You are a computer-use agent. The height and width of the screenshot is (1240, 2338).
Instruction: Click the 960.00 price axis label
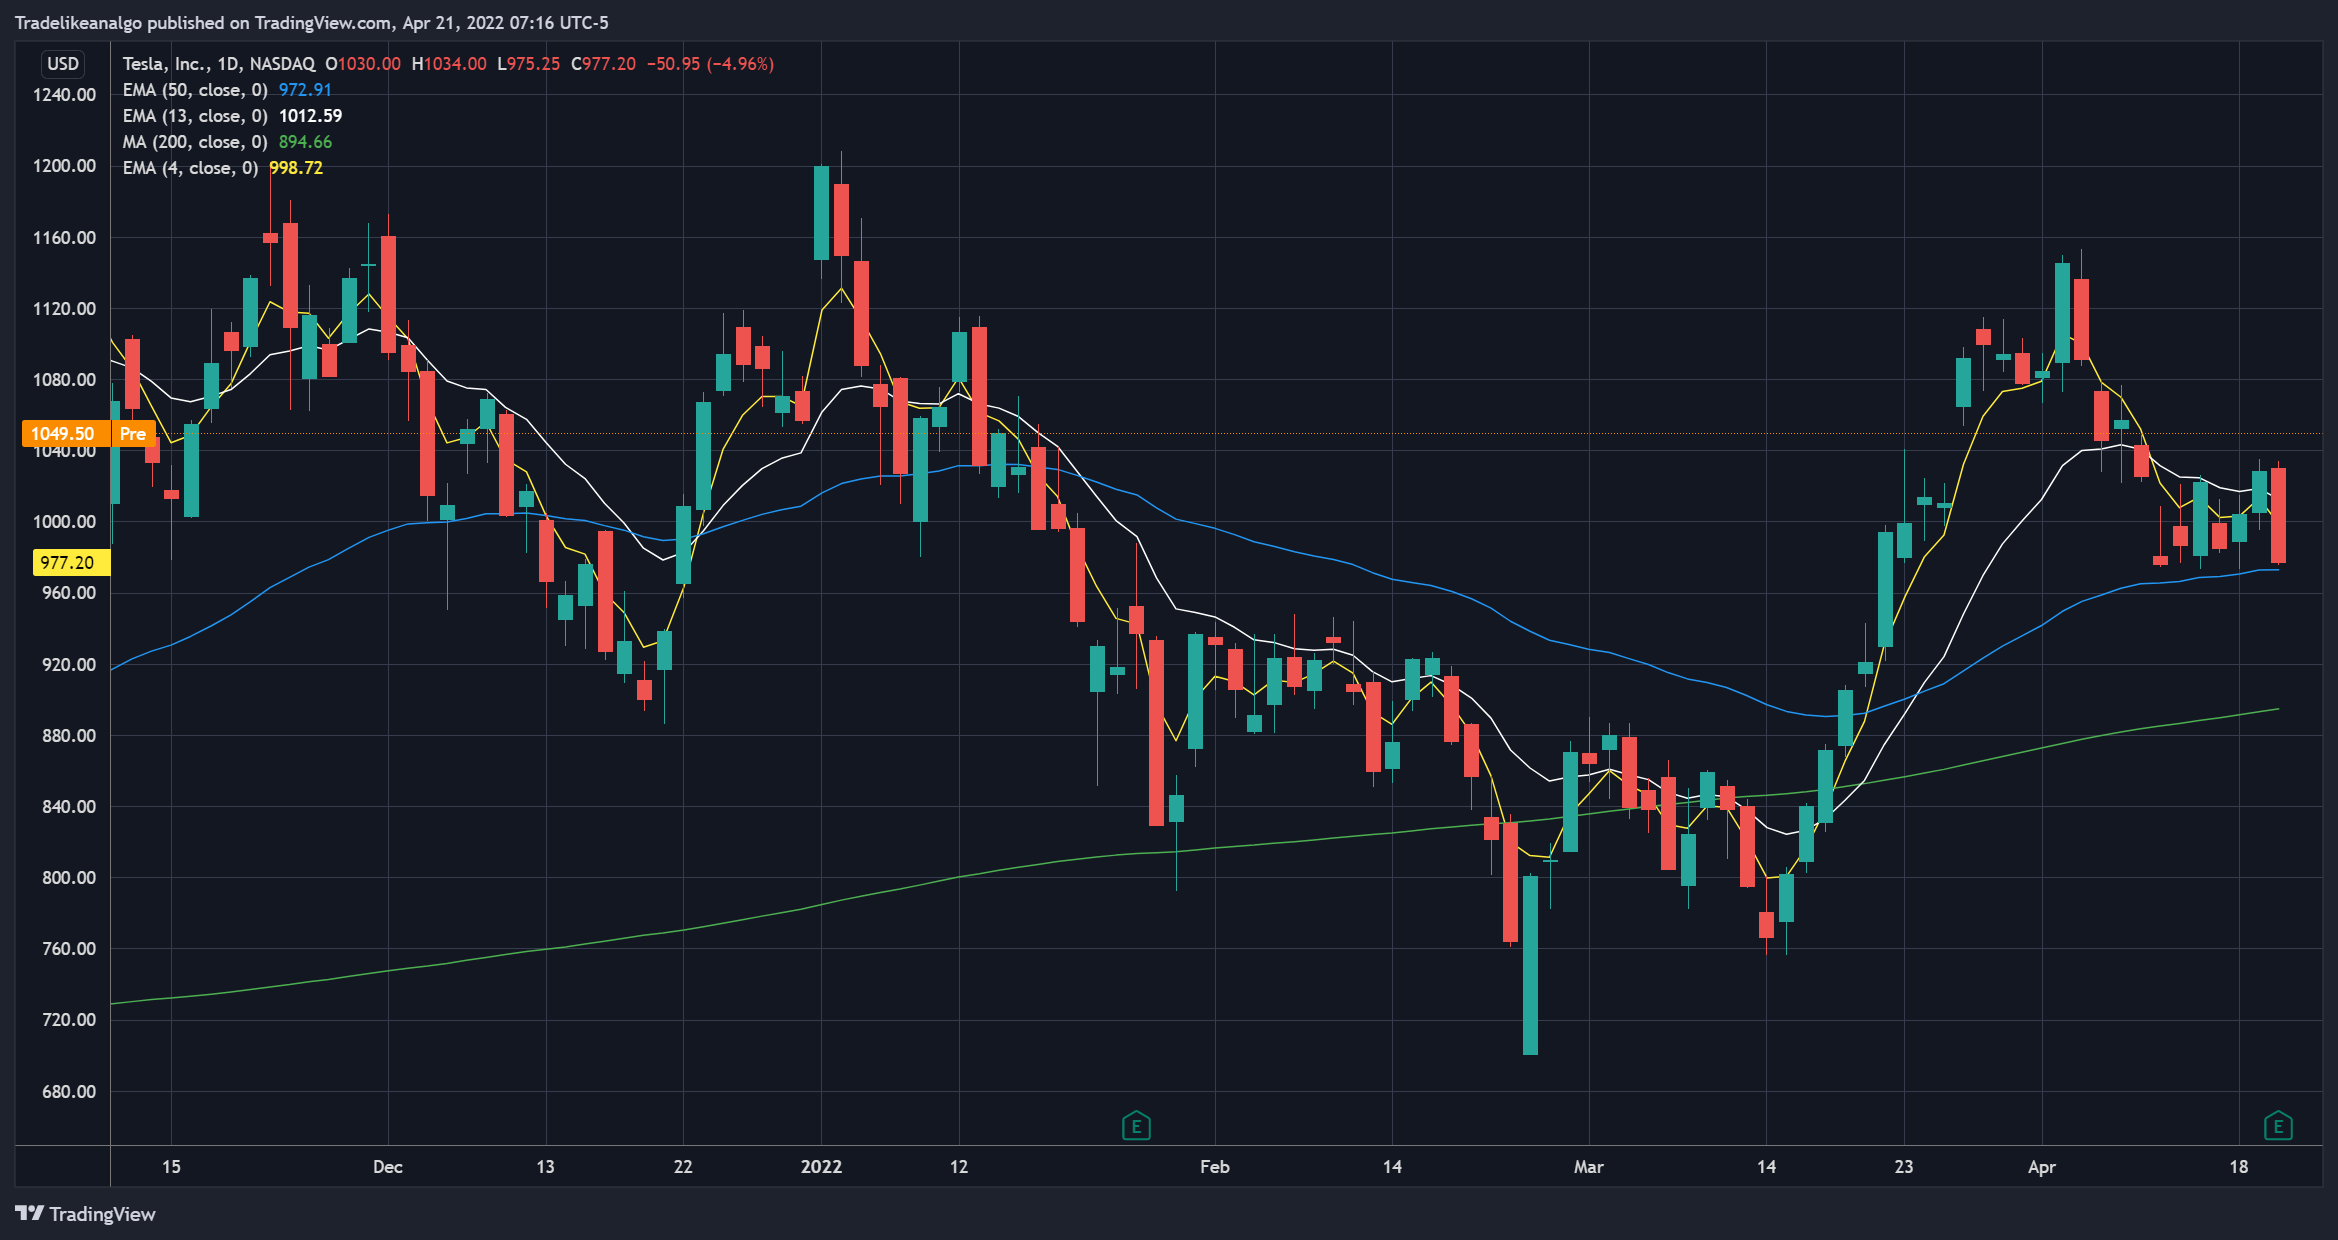pyautogui.click(x=69, y=593)
